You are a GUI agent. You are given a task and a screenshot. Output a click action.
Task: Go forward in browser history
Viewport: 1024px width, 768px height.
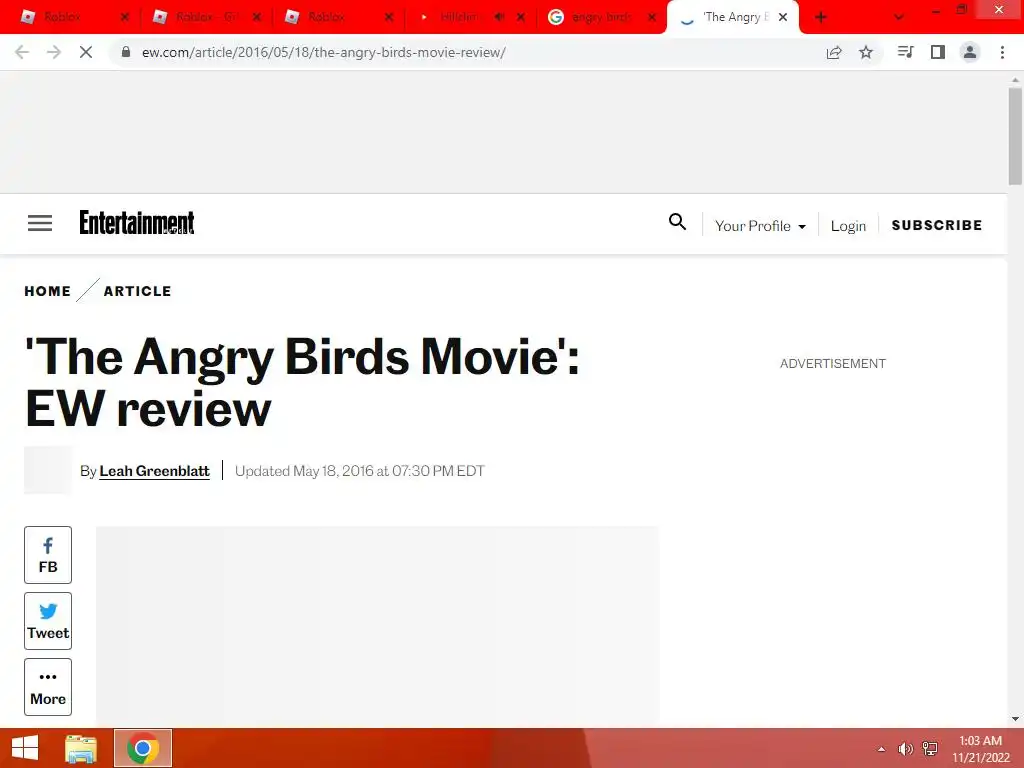tap(54, 52)
